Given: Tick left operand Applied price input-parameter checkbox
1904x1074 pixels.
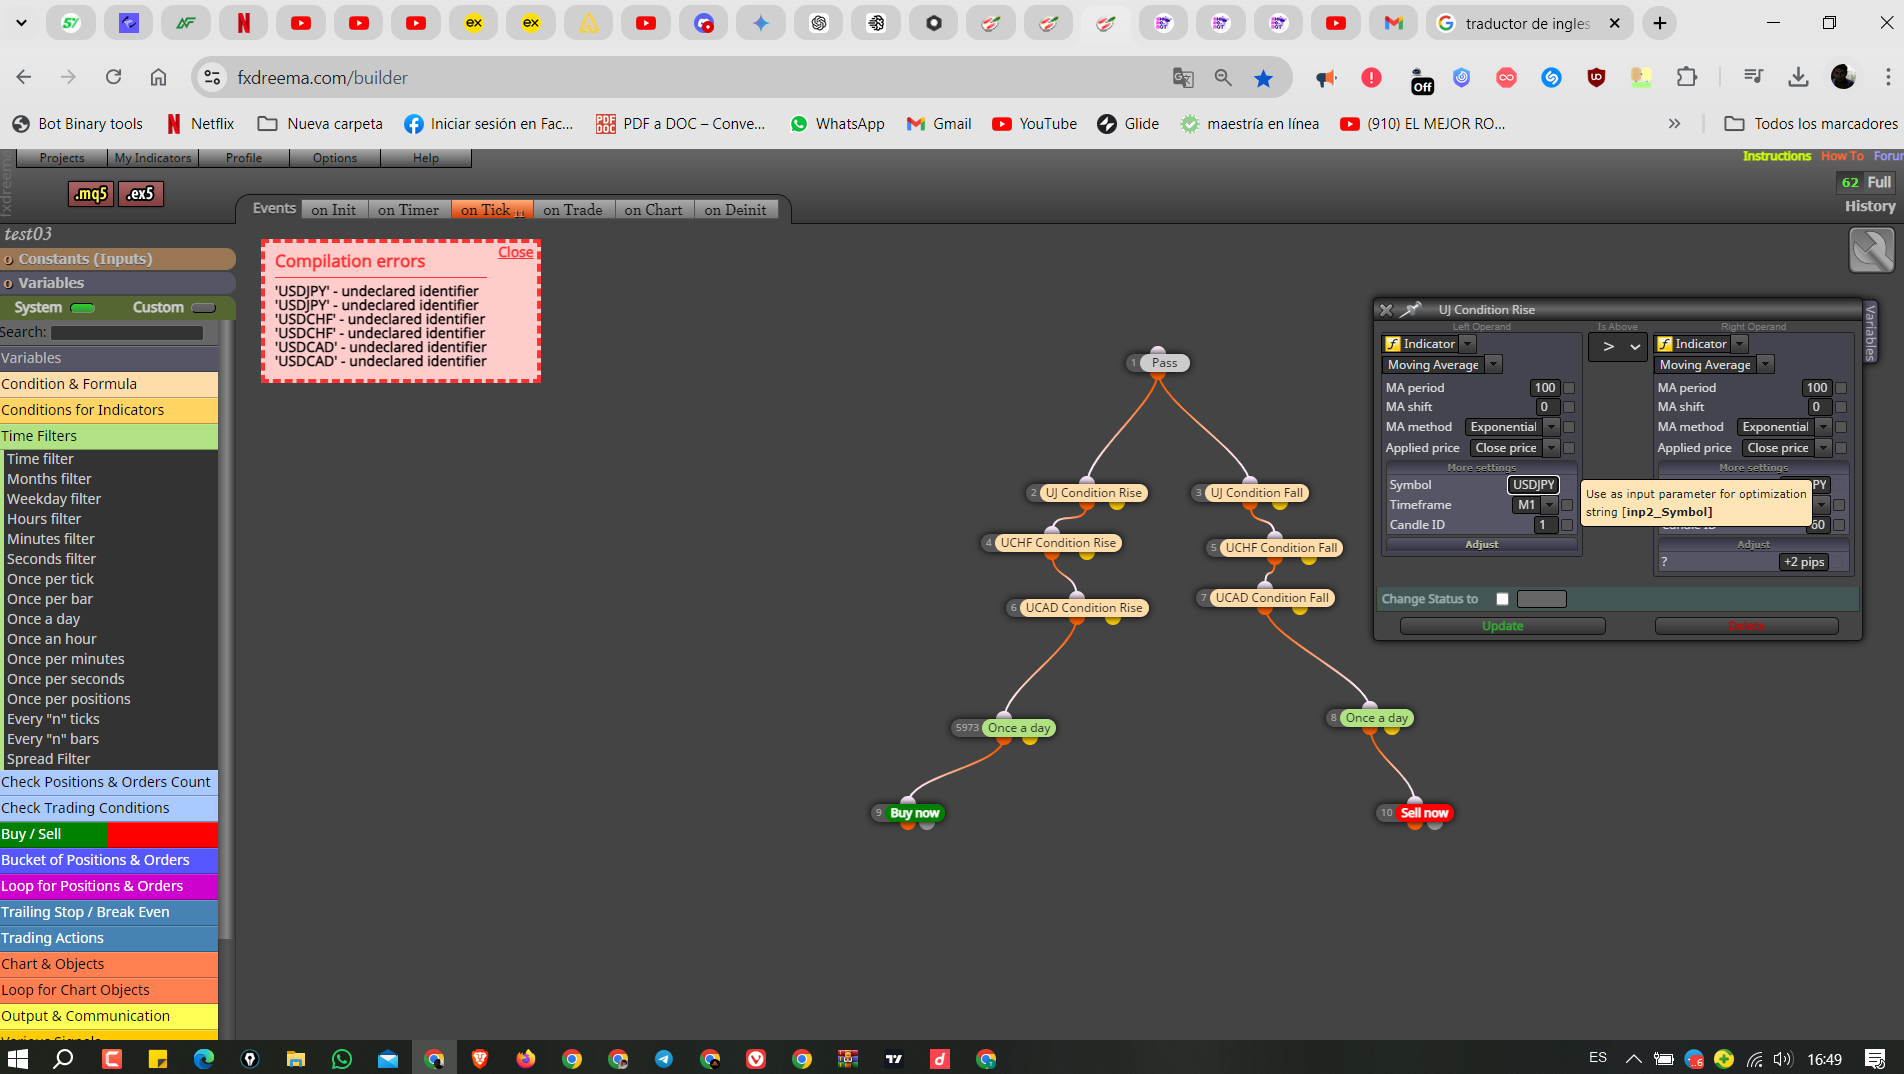Looking at the screenshot, I should click(x=1569, y=448).
